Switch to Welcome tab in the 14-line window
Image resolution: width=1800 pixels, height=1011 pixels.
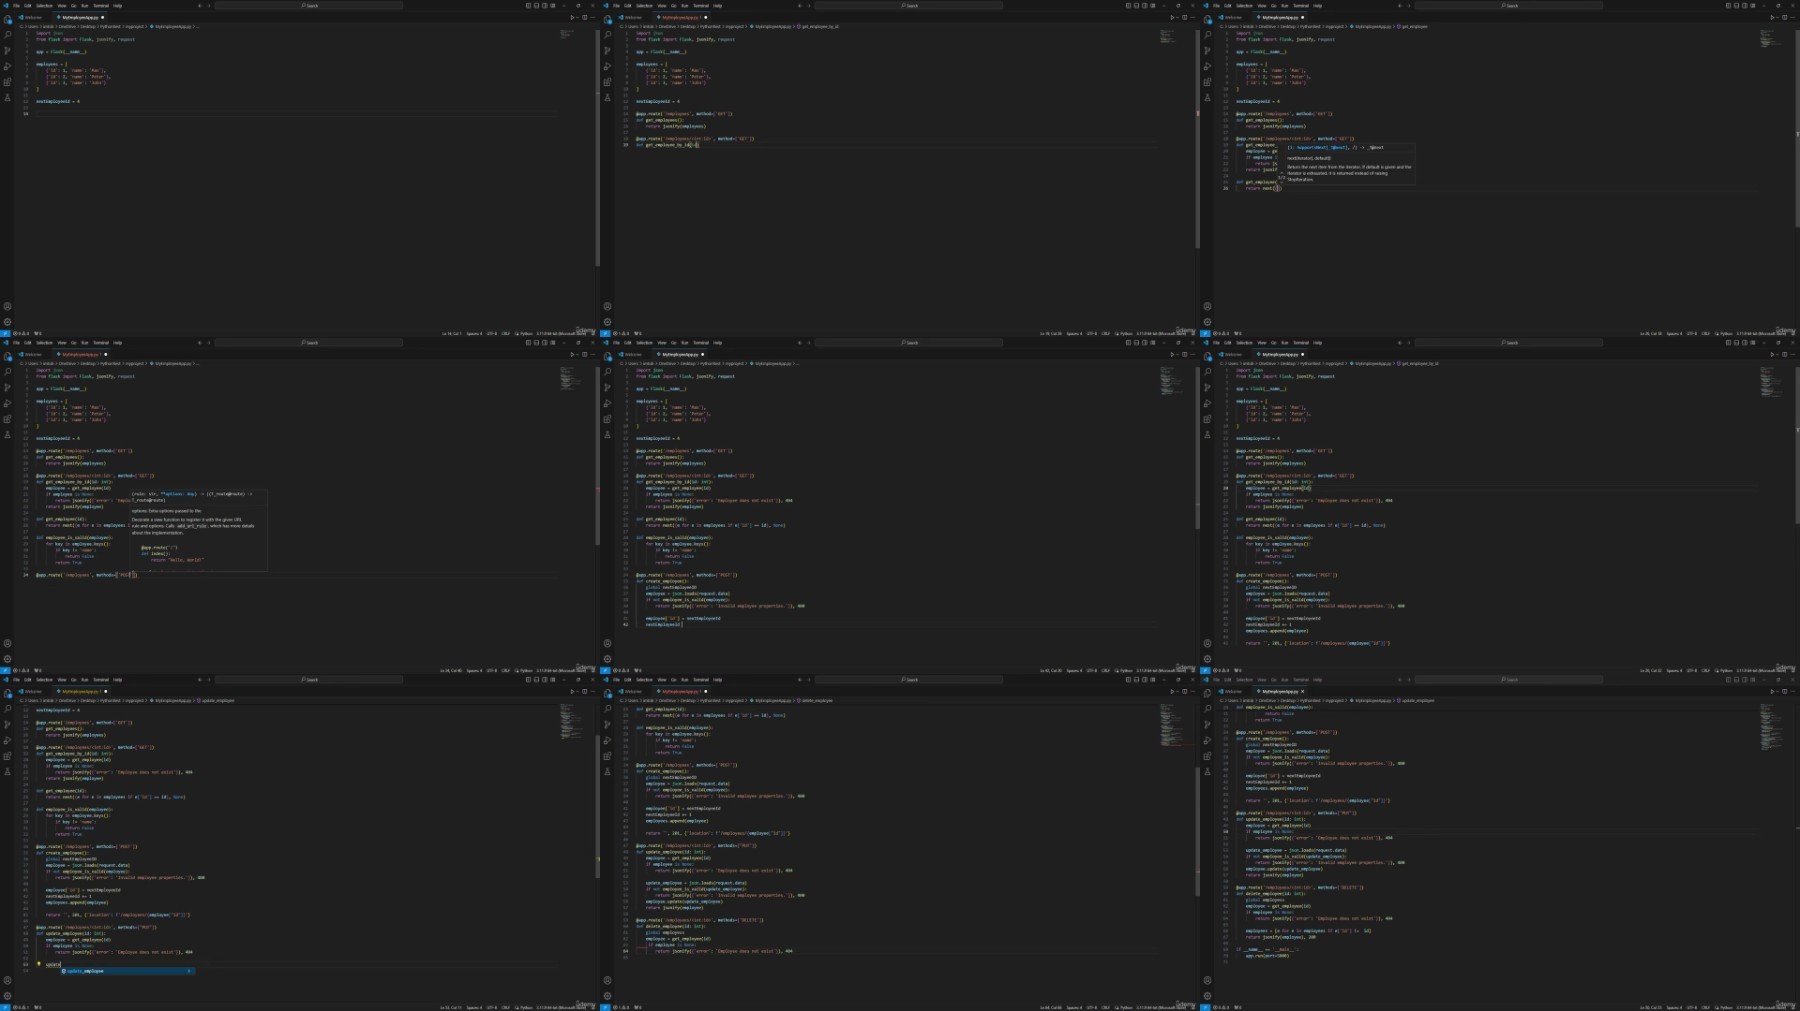pos(32,17)
